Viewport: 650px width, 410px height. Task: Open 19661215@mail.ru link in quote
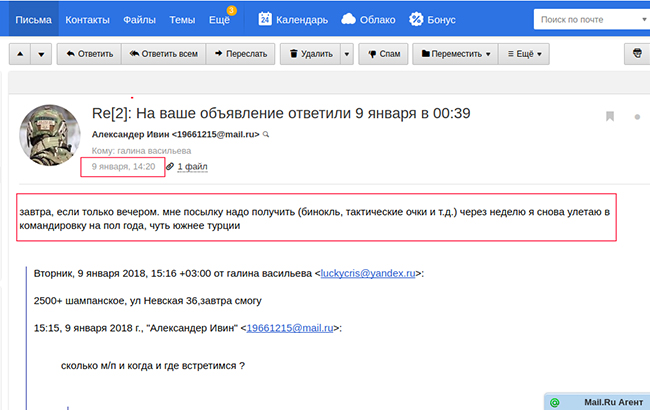pos(290,328)
